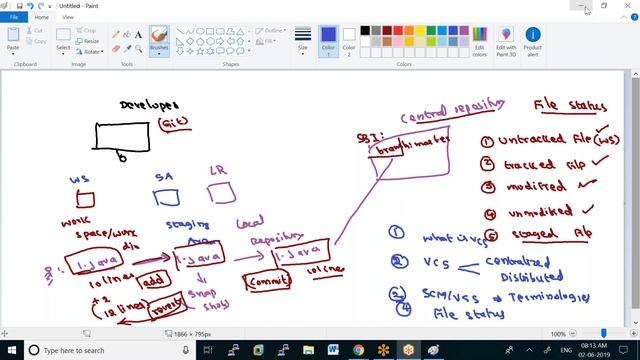Pick the Line shape
Viewport: 640px width, 360px height.
(180, 31)
